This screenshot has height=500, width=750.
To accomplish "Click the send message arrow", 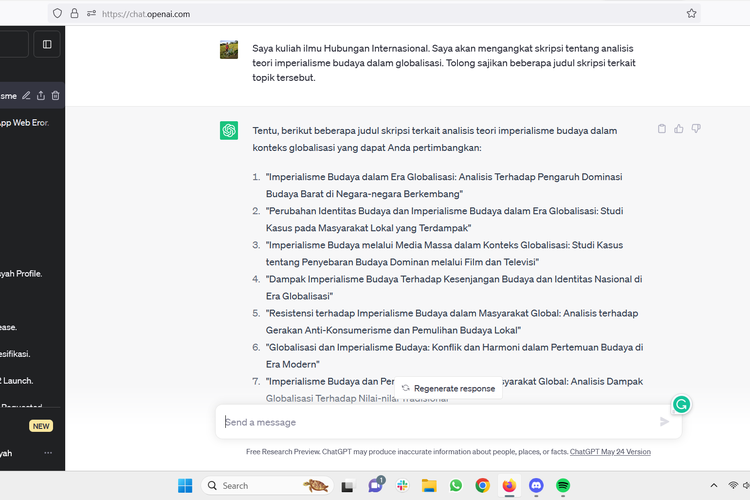I will coord(664,422).
